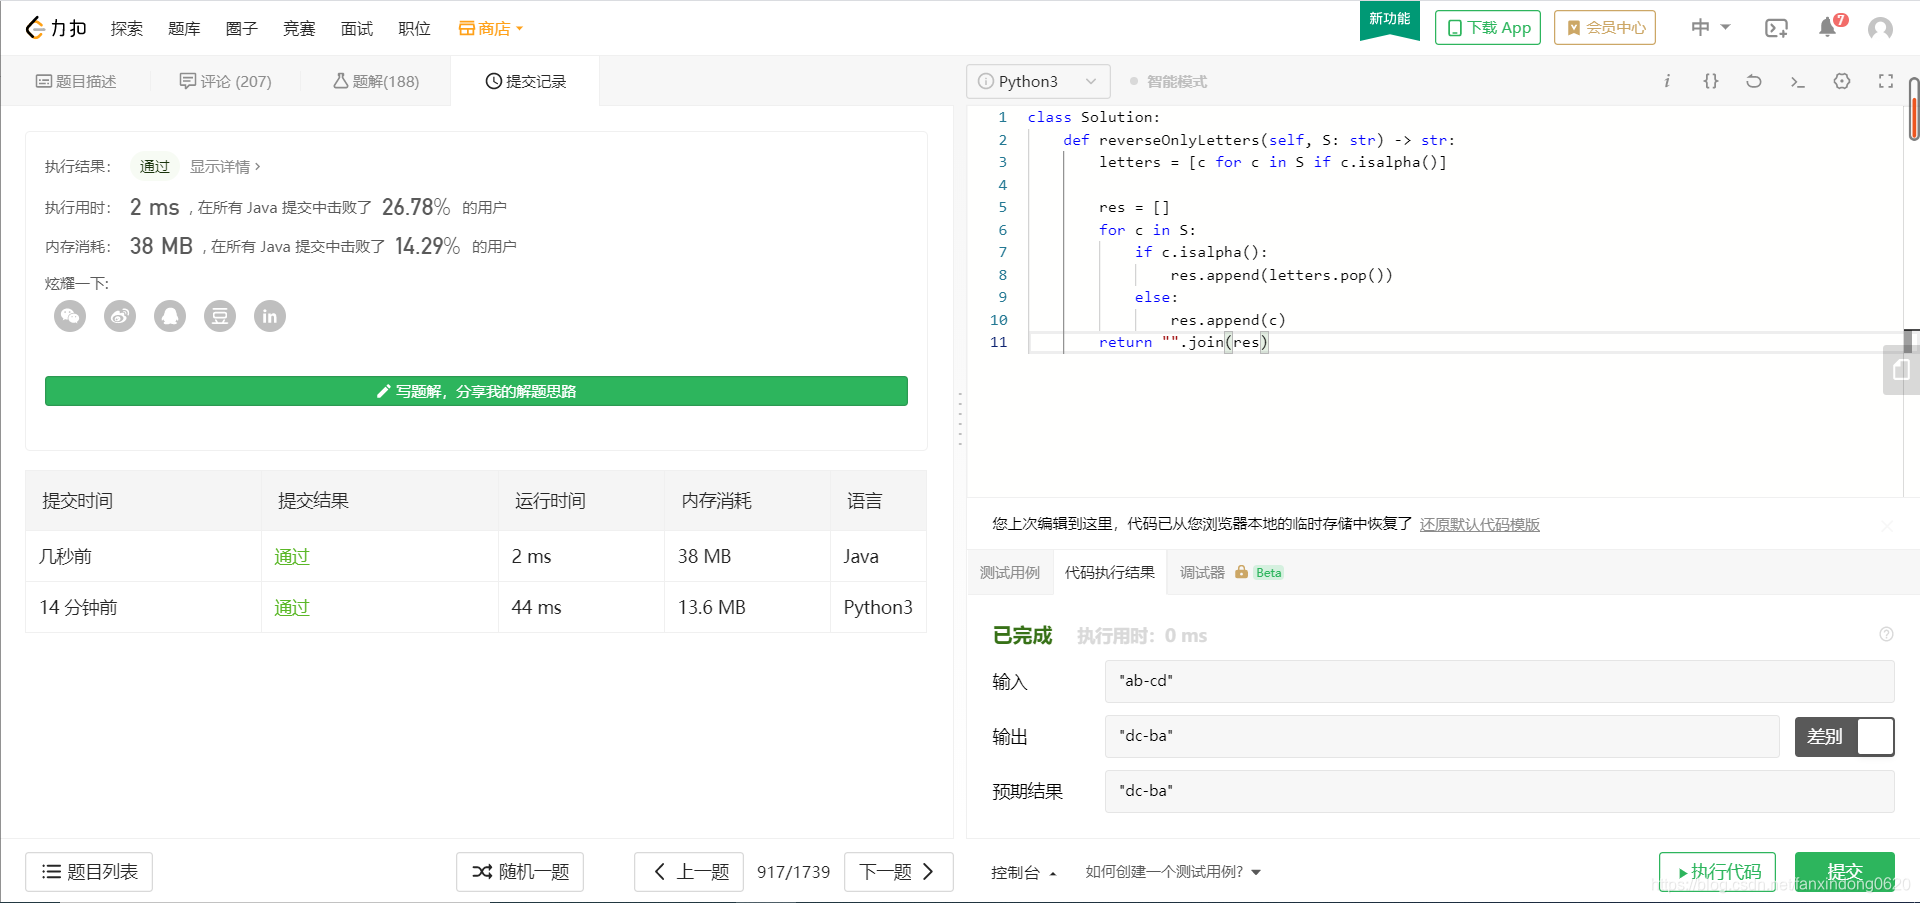This screenshot has width=1920, height=903.
Task: Share result via Weibo icon
Action: [120, 316]
